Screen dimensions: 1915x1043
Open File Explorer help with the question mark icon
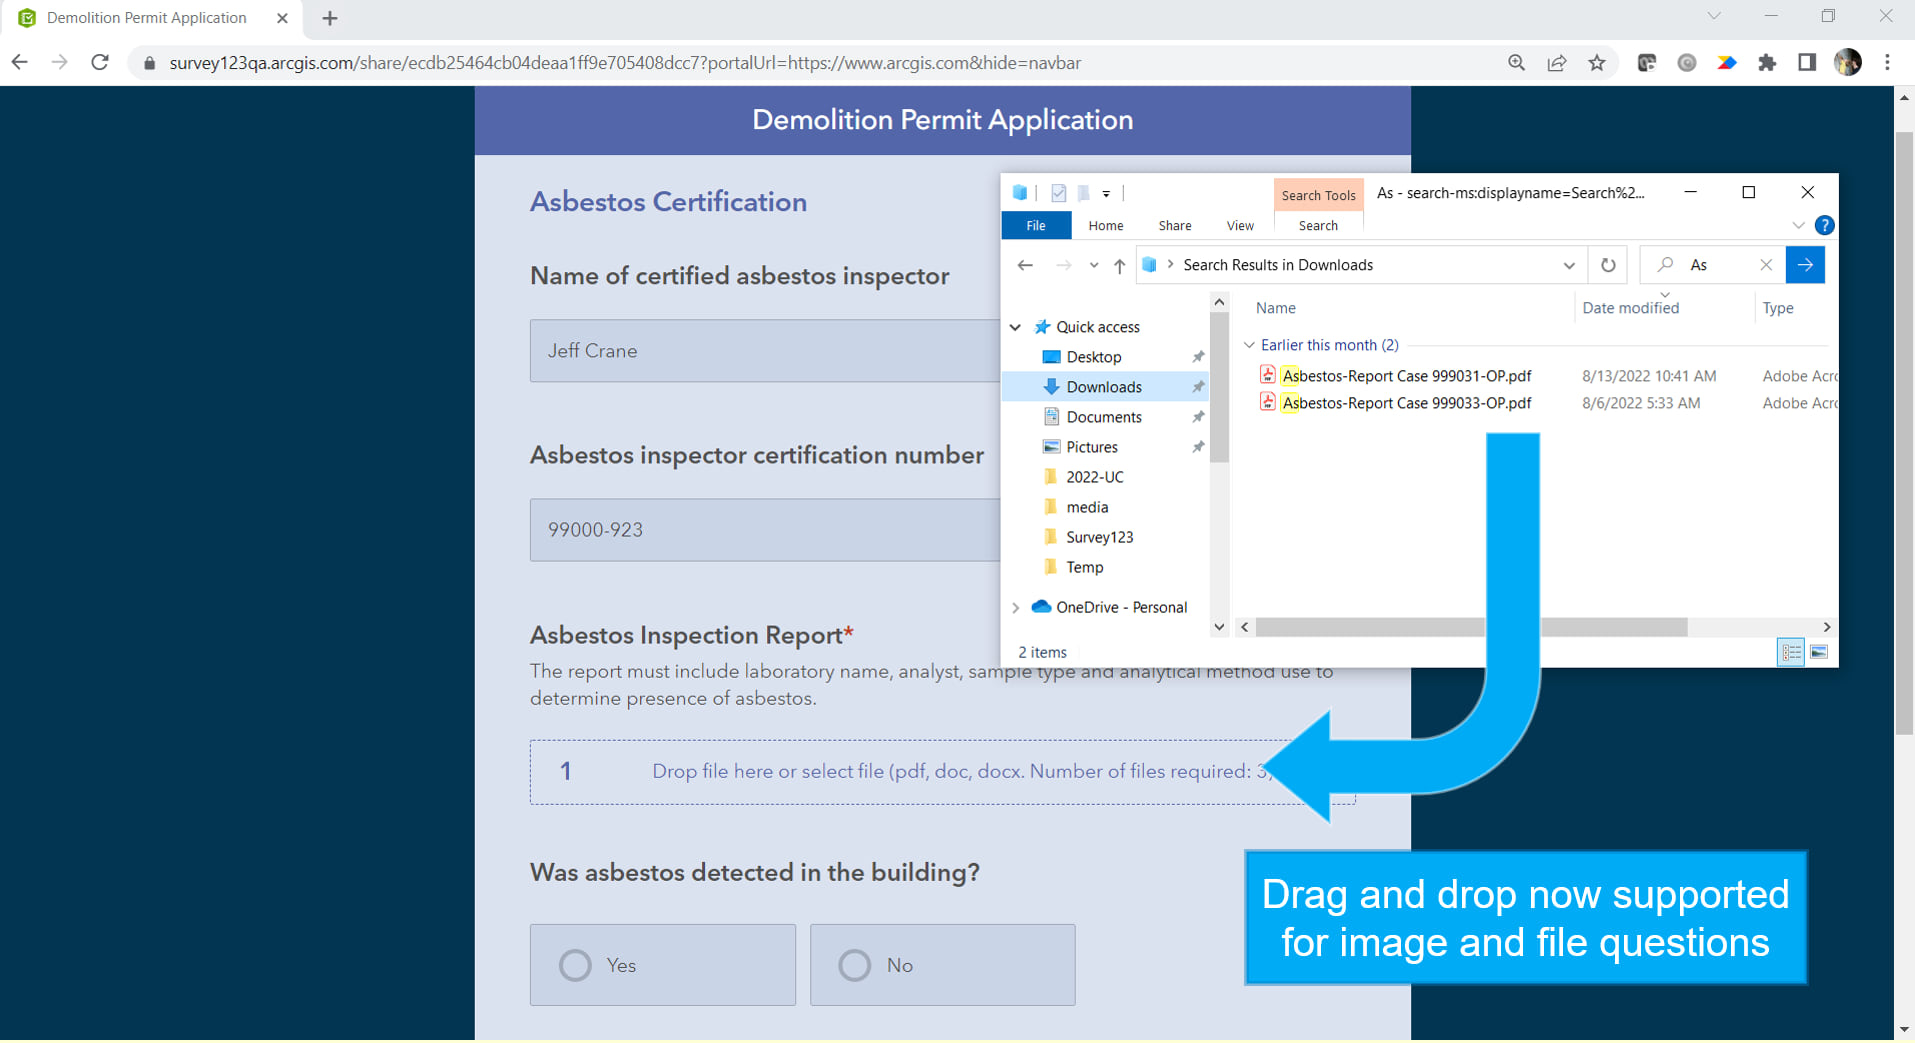pyautogui.click(x=1825, y=225)
